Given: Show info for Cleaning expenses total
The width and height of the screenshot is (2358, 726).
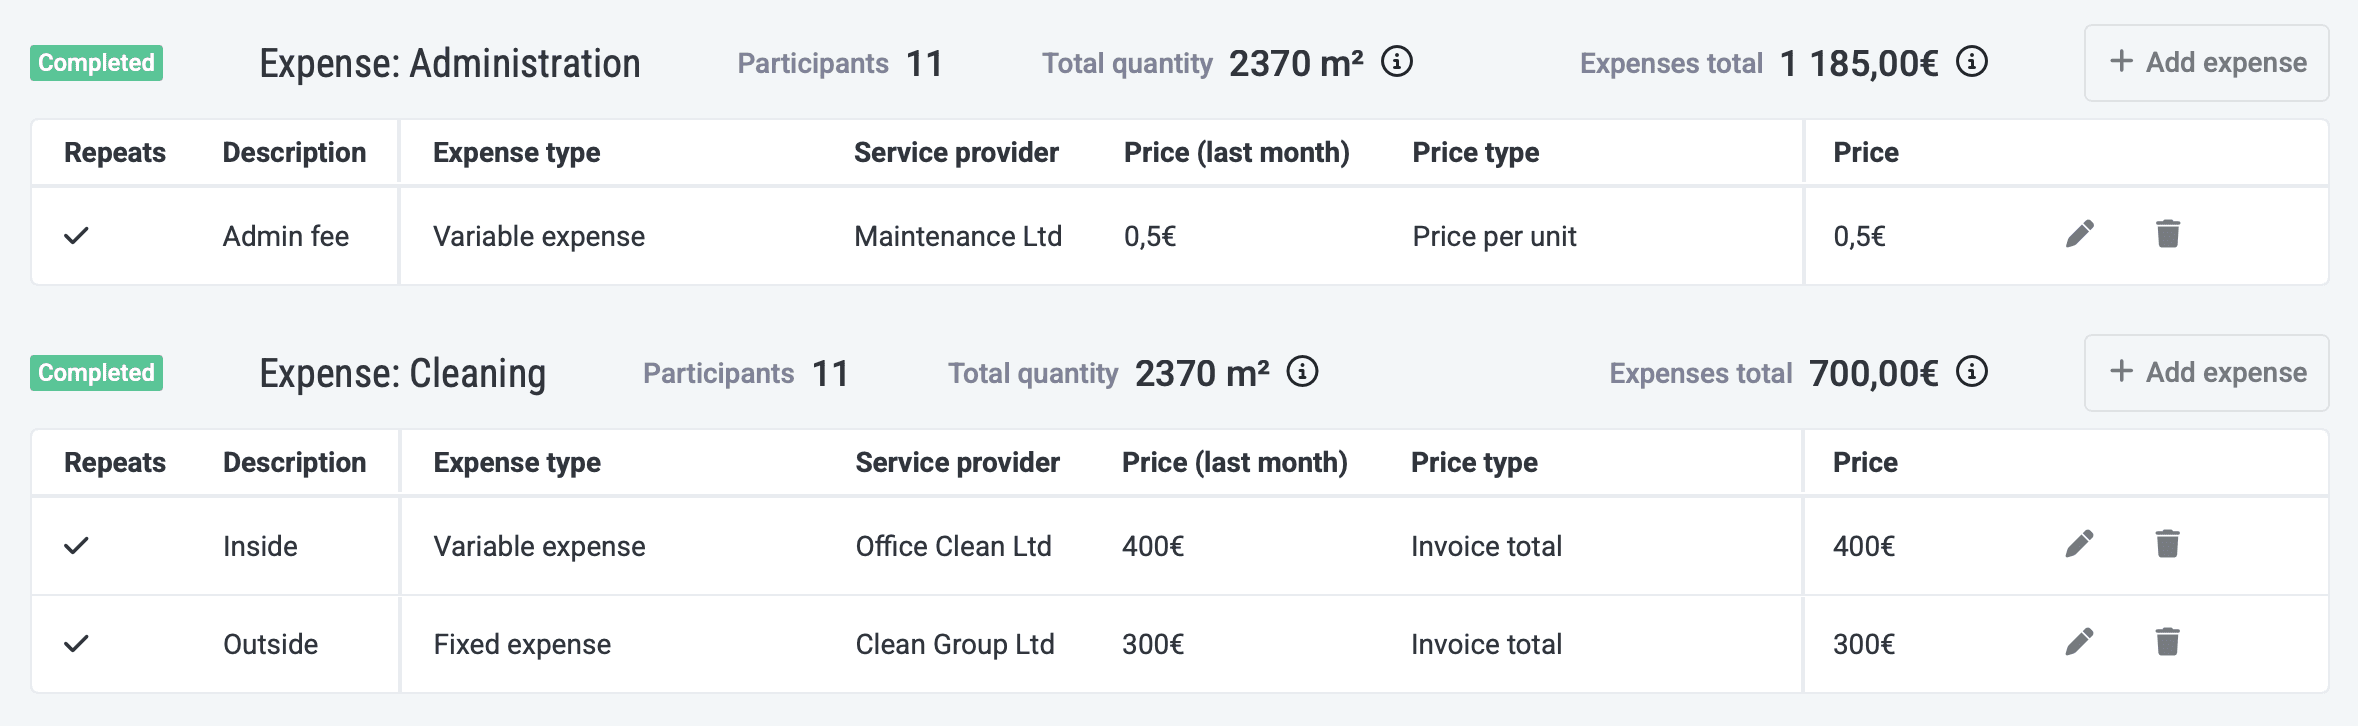Looking at the screenshot, I should [x=1972, y=372].
